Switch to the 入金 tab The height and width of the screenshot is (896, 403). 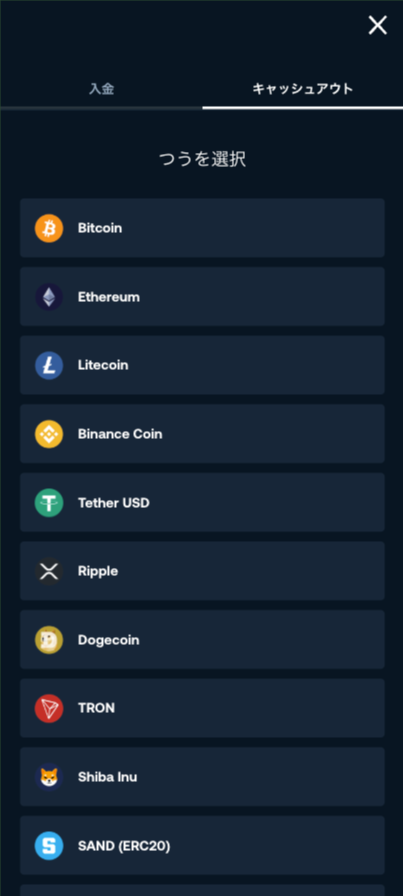[x=101, y=89]
